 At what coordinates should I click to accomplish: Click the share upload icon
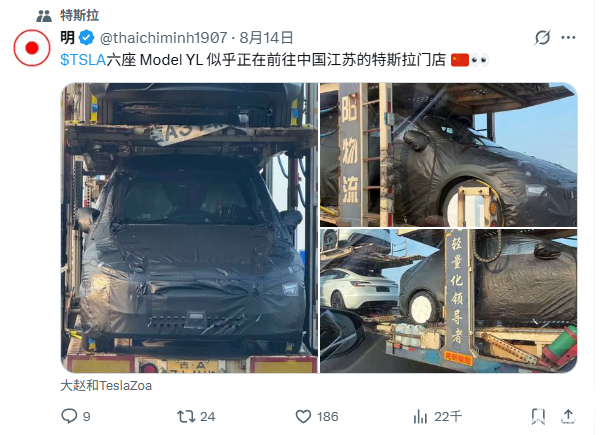coord(568,416)
